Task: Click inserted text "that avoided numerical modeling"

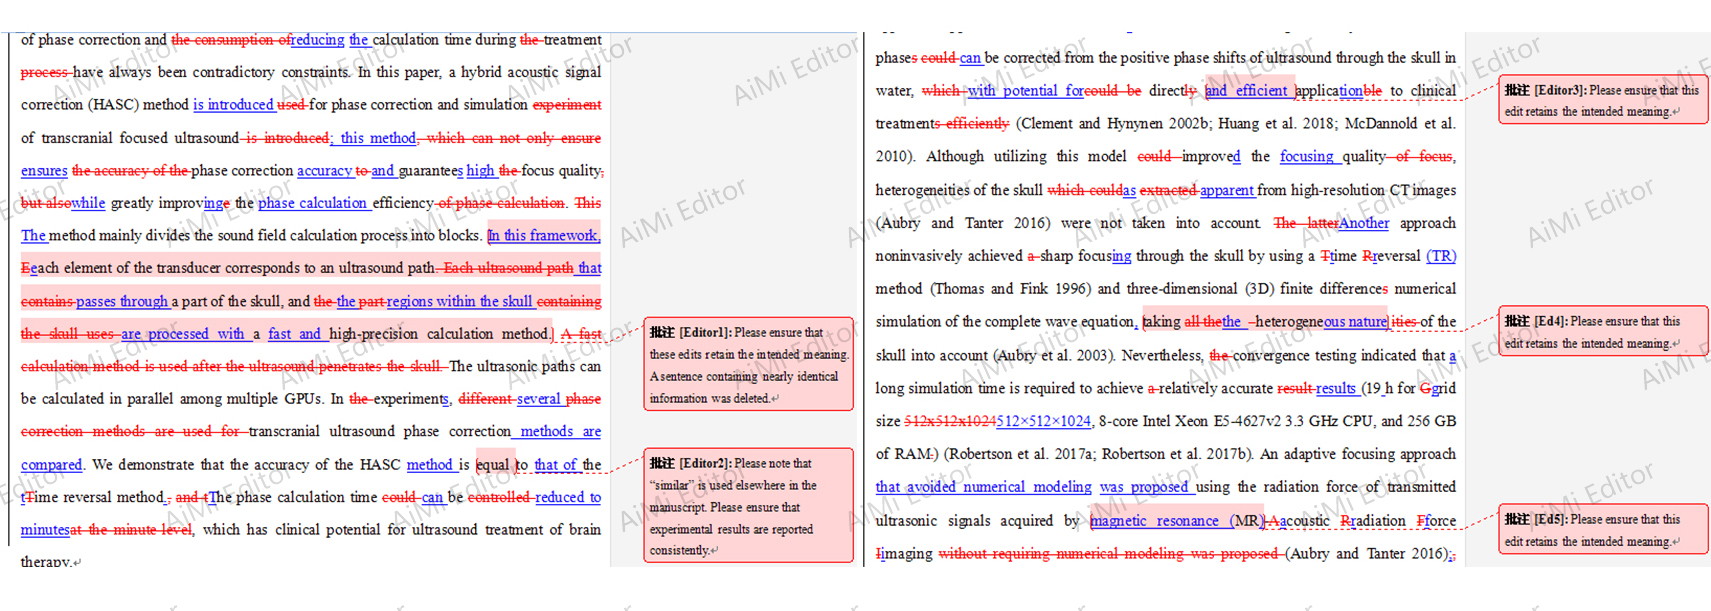Action: coord(984,487)
